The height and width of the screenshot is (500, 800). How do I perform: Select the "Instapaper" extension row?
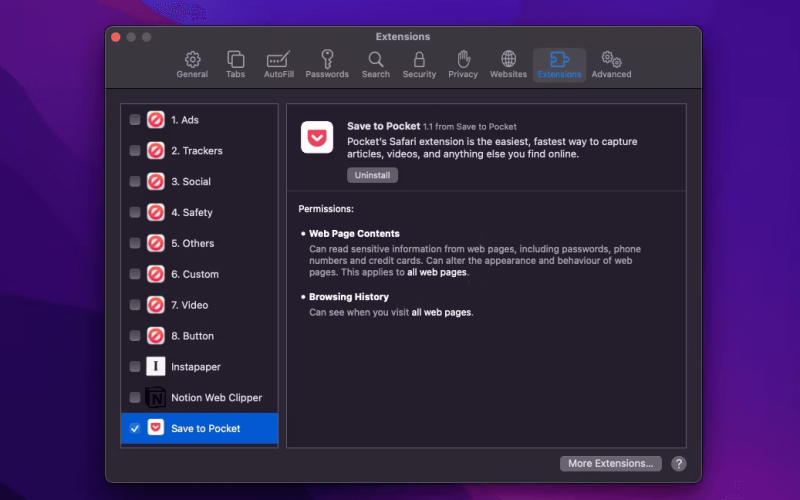[199, 367]
